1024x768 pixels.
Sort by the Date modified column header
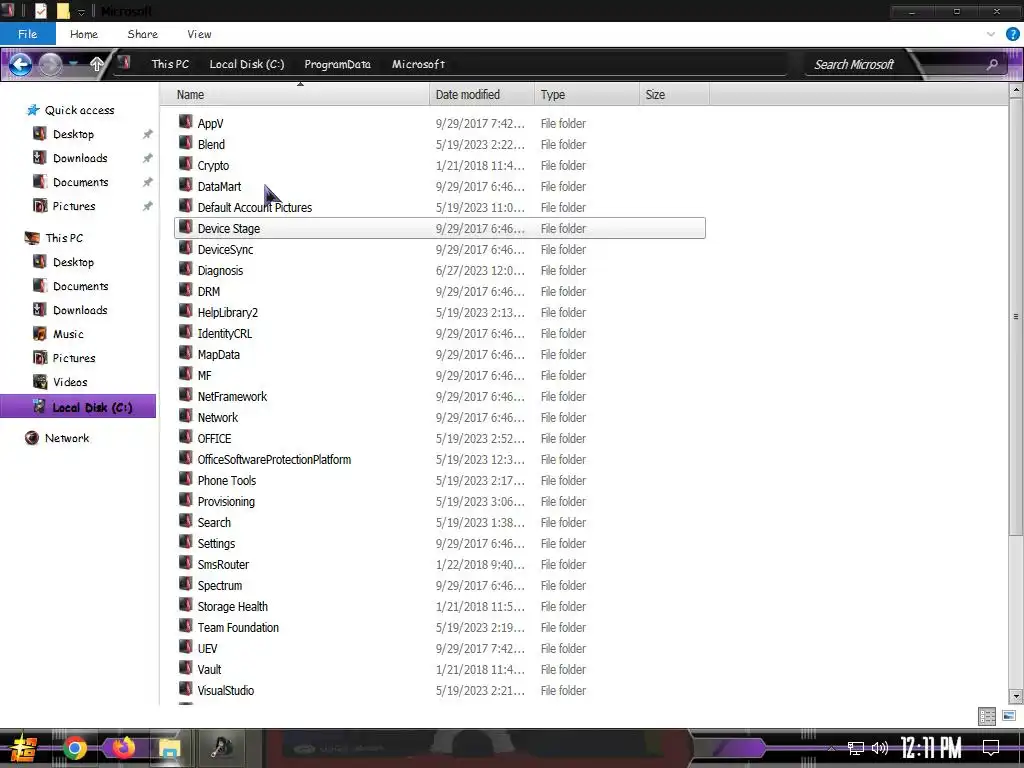pos(482,95)
